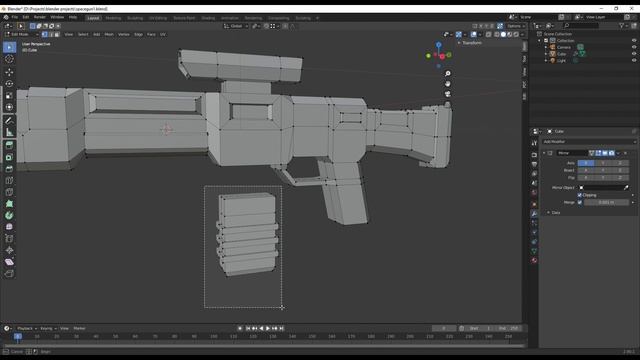Screen dimensions: 640x360
Task: Click the timeline current frame marker
Action: (18, 337)
